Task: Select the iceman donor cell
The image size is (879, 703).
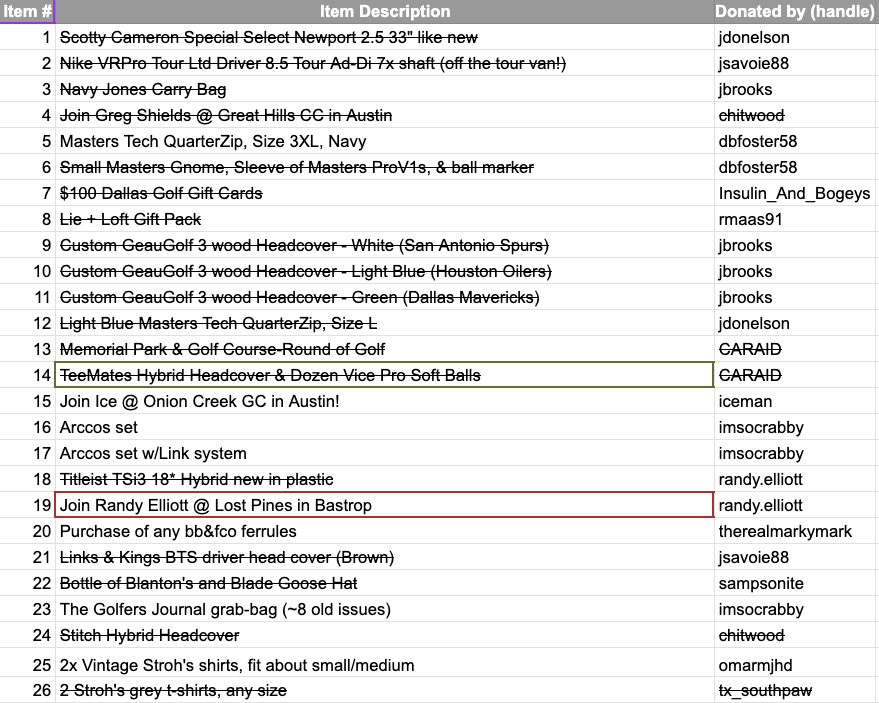Action: point(797,401)
